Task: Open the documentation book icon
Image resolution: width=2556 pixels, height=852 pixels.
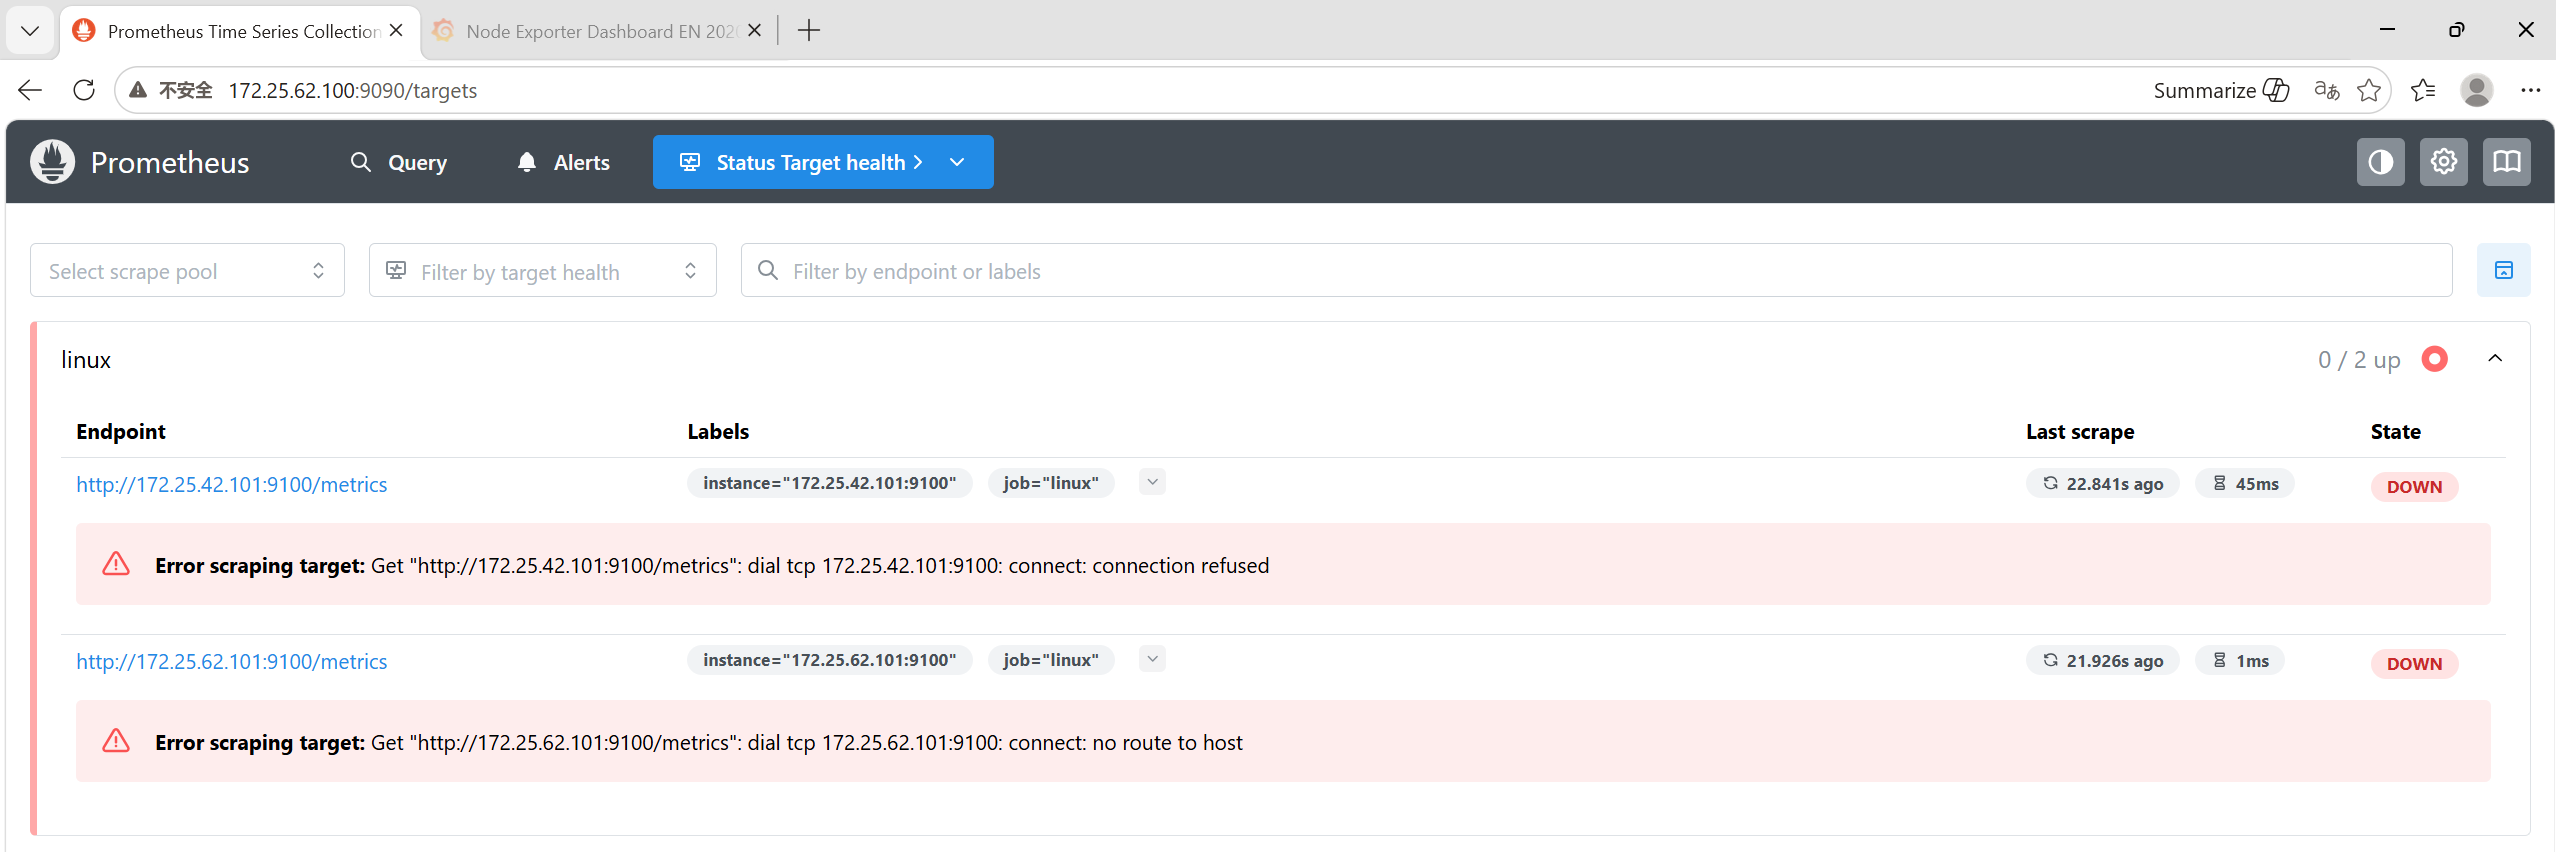Action: click(2506, 162)
